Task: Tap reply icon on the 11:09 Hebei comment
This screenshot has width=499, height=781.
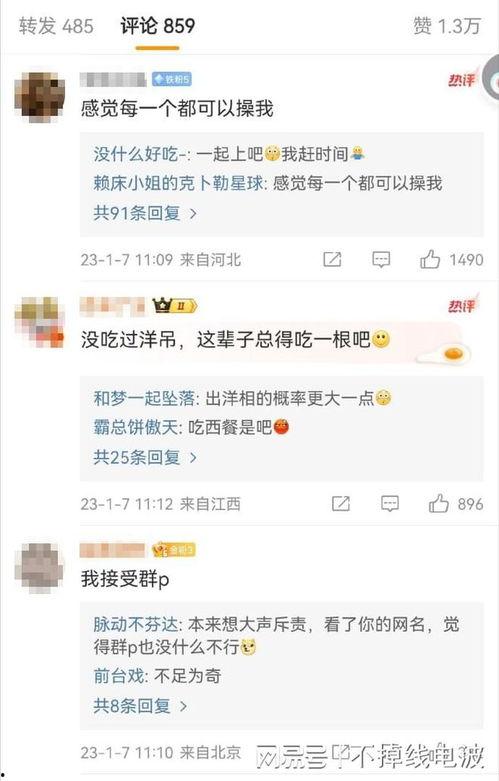Action: (x=381, y=260)
